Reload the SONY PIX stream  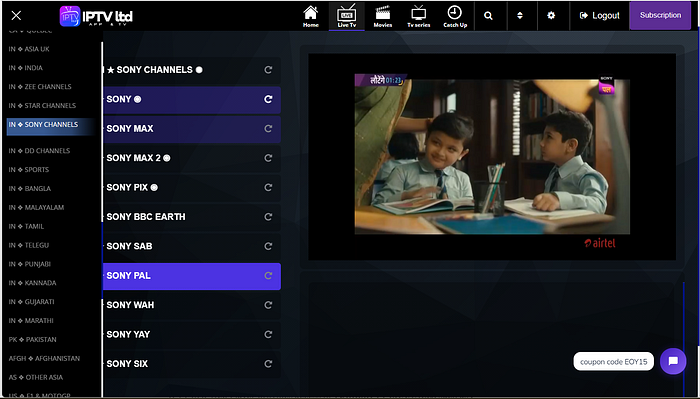coord(268,187)
